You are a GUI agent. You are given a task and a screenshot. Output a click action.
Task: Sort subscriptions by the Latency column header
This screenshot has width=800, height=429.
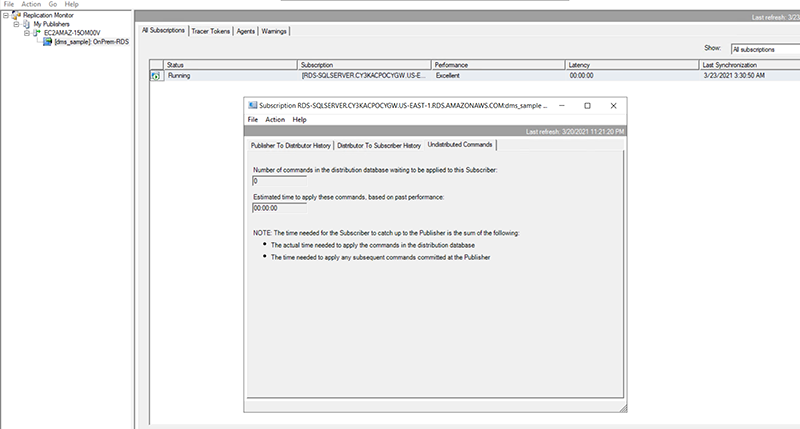pos(632,64)
